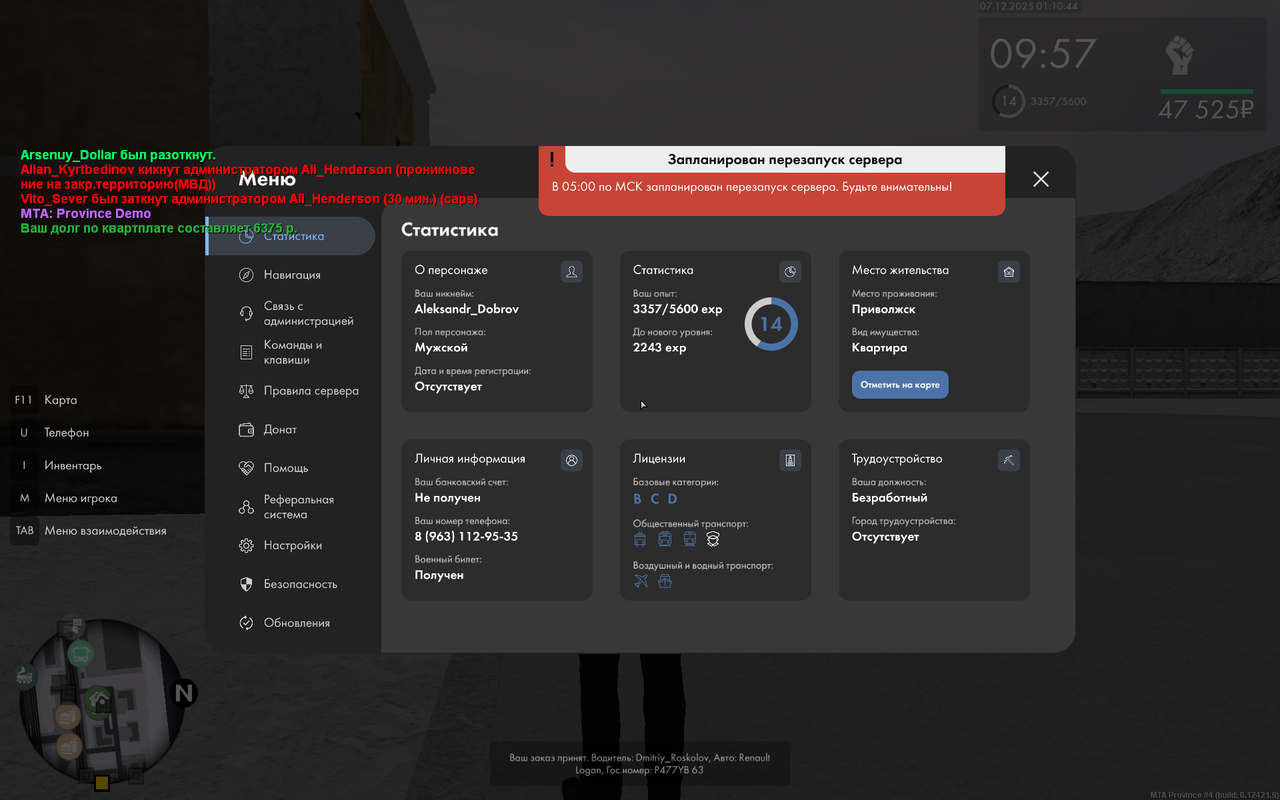Click the license badge icon in Лицензии card
The height and width of the screenshot is (800, 1280).
(790, 460)
